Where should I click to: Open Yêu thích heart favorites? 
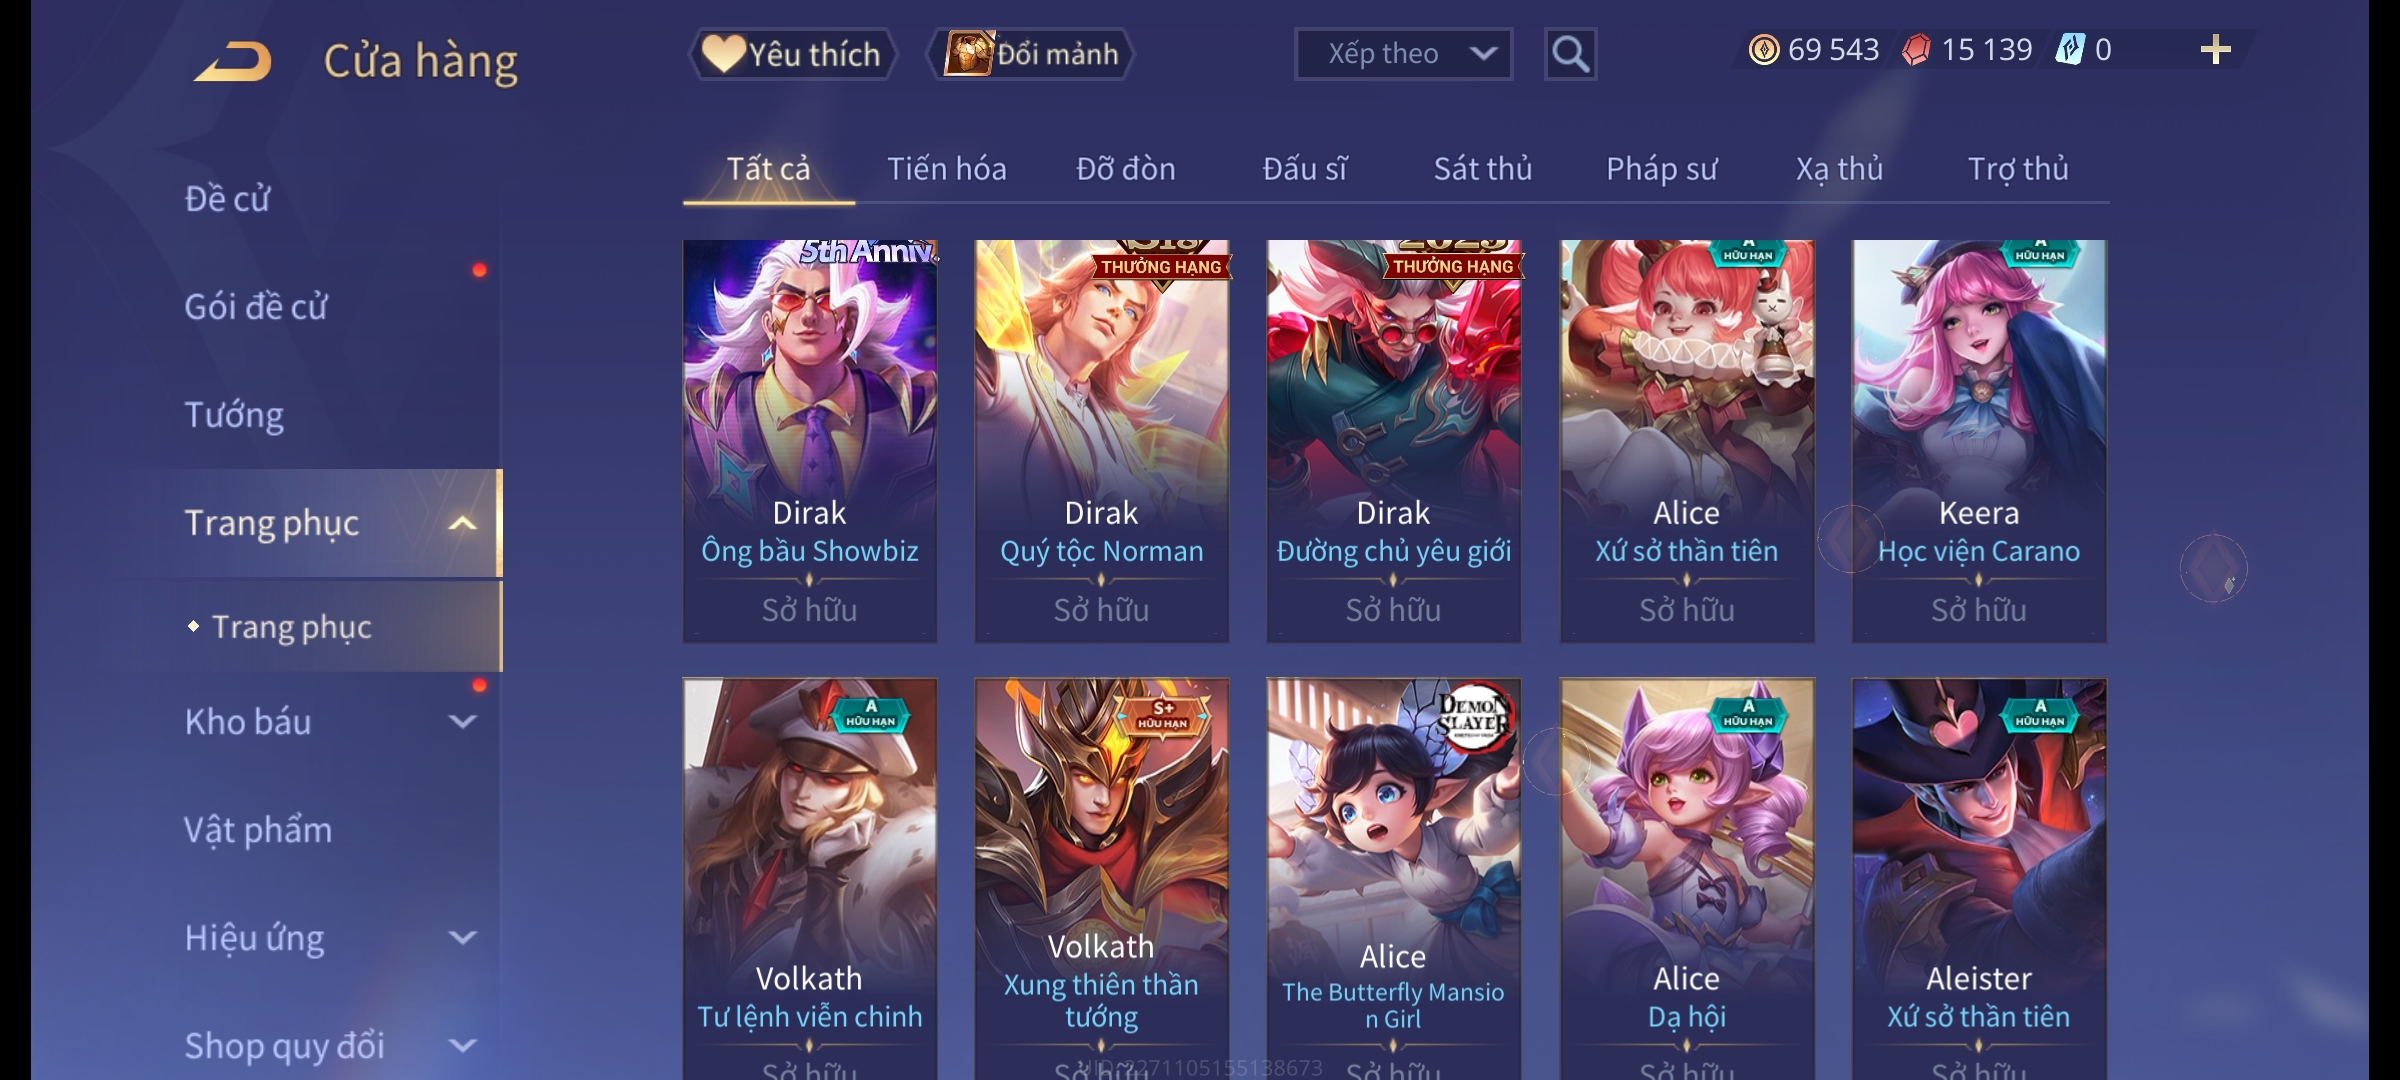tap(792, 54)
